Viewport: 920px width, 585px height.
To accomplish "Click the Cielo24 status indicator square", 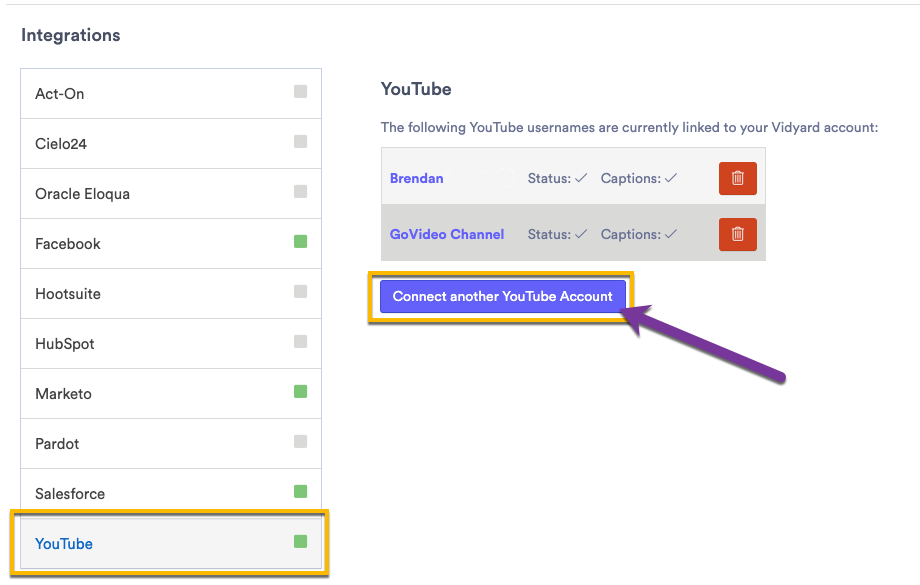I will [x=299, y=142].
